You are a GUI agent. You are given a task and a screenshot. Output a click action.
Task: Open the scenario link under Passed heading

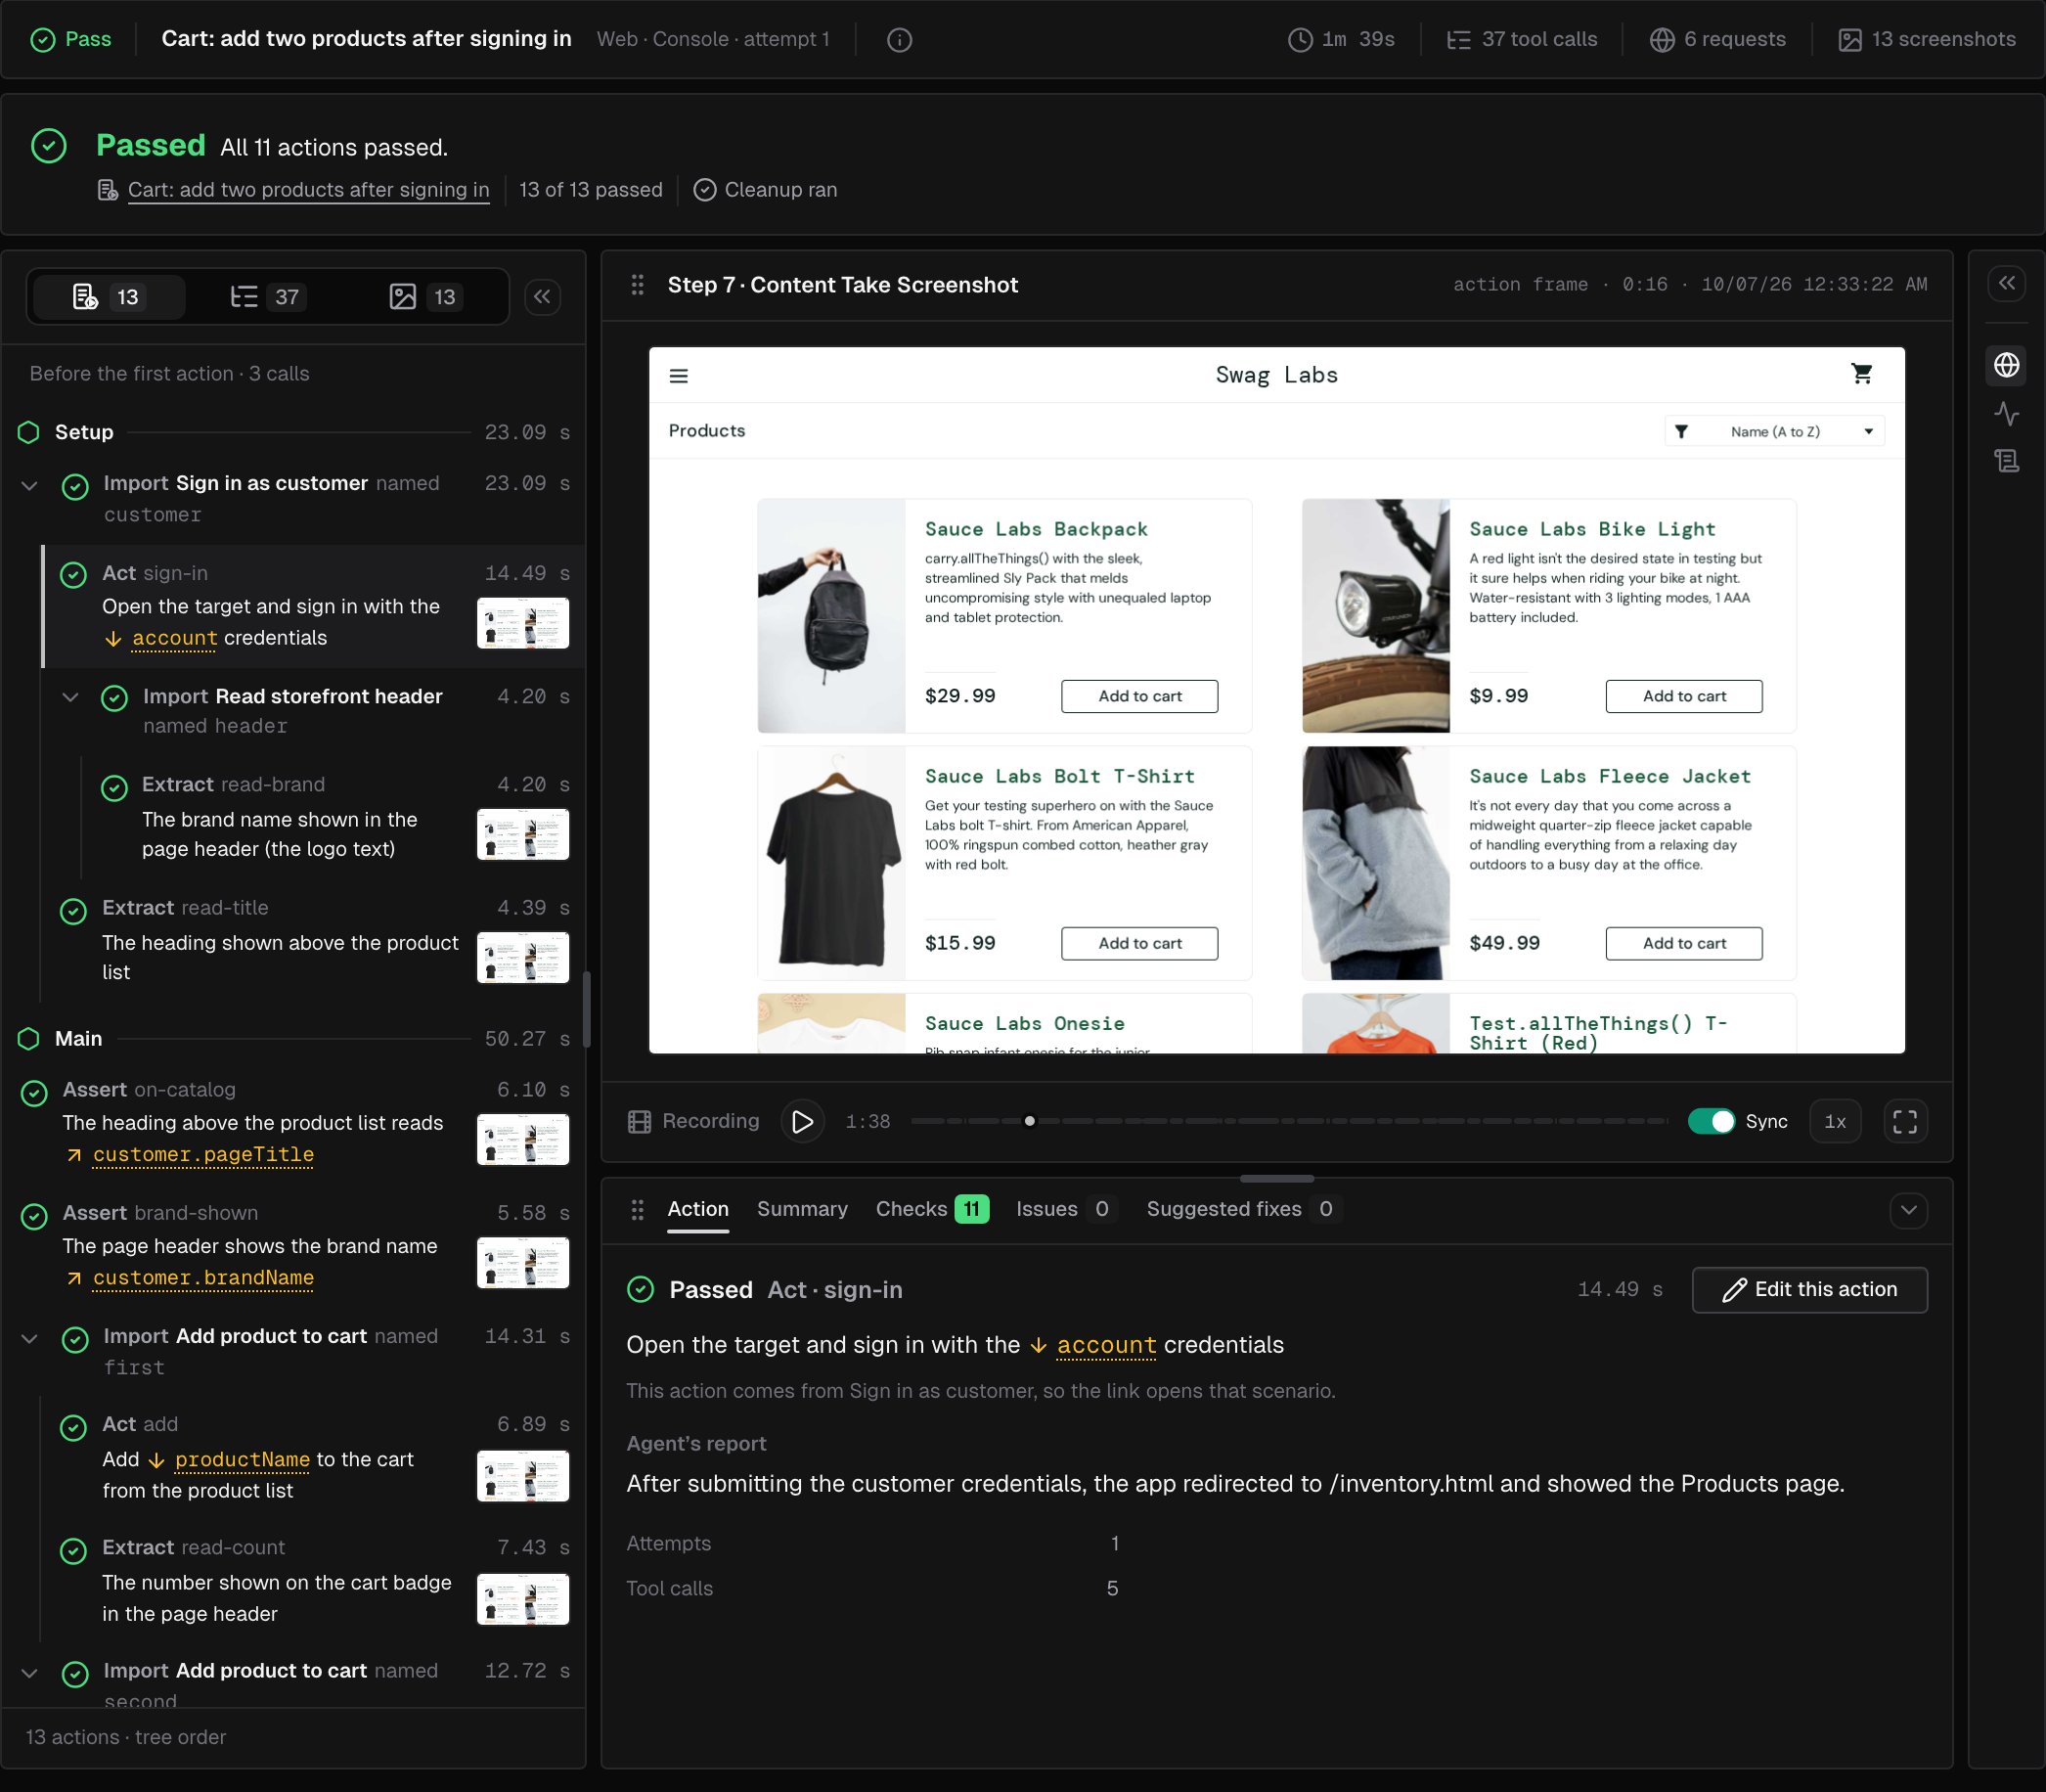[308, 190]
